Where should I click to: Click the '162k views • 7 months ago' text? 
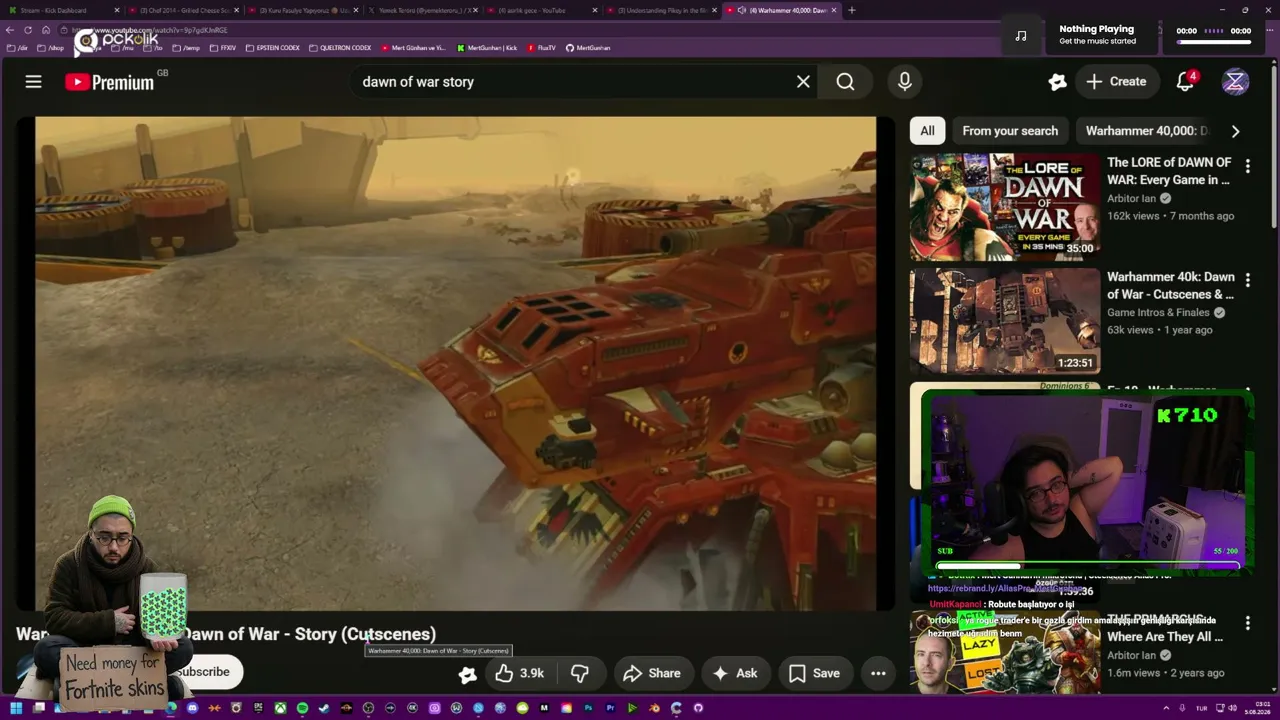(x=1170, y=216)
